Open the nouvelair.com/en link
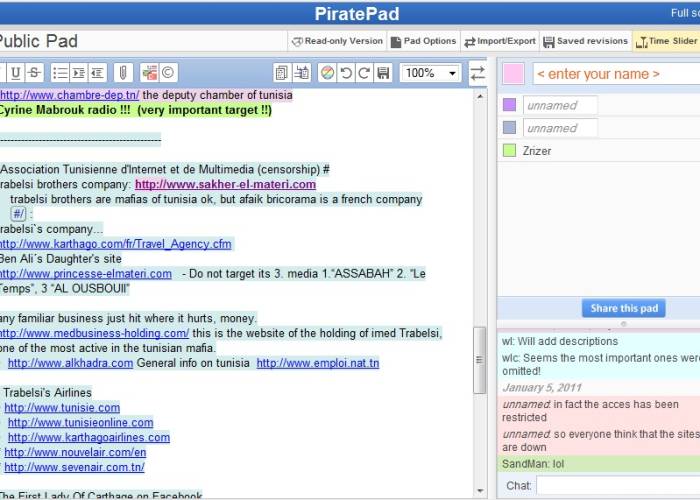This screenshot has width=700, height=500. point(75,452)
